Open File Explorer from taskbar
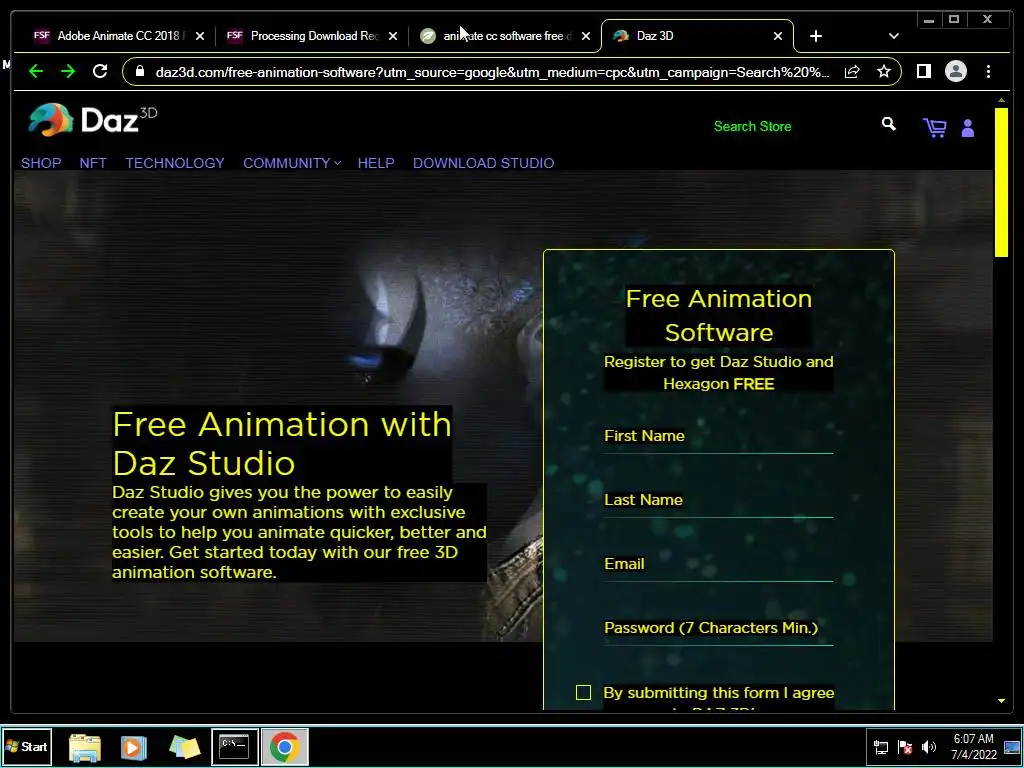Image resolution: width=1024 pixels, height=768 pixels. (85, 747)
